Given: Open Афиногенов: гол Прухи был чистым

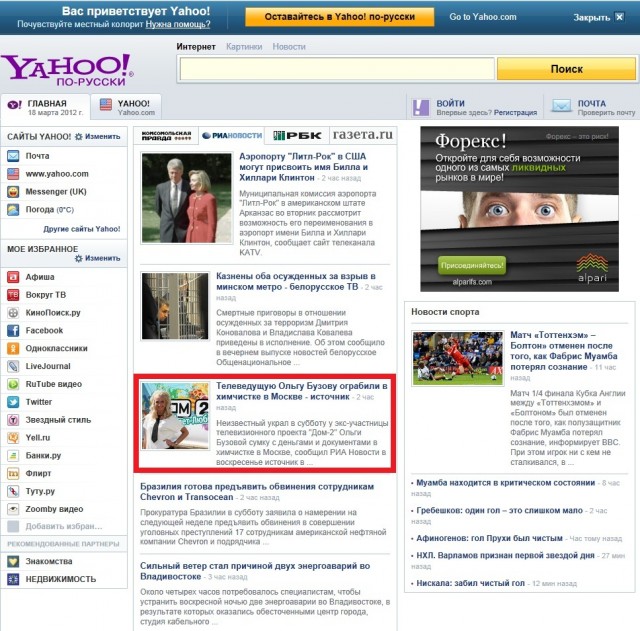Looking at the screenshot, I should pyautogui.click(x=489, y=538).
